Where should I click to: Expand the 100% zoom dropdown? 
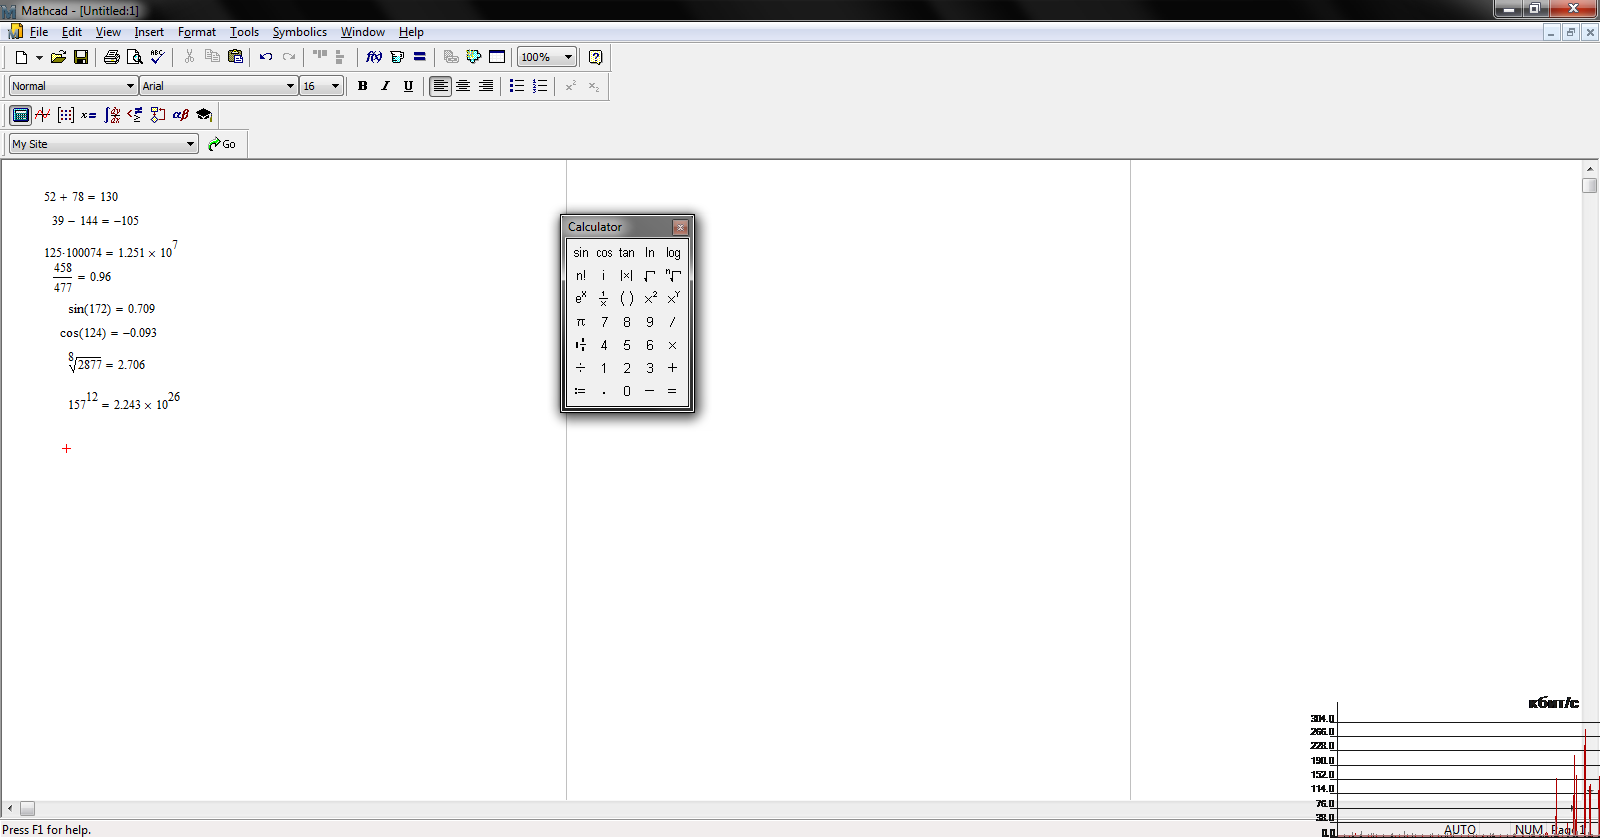coord(568,57)
